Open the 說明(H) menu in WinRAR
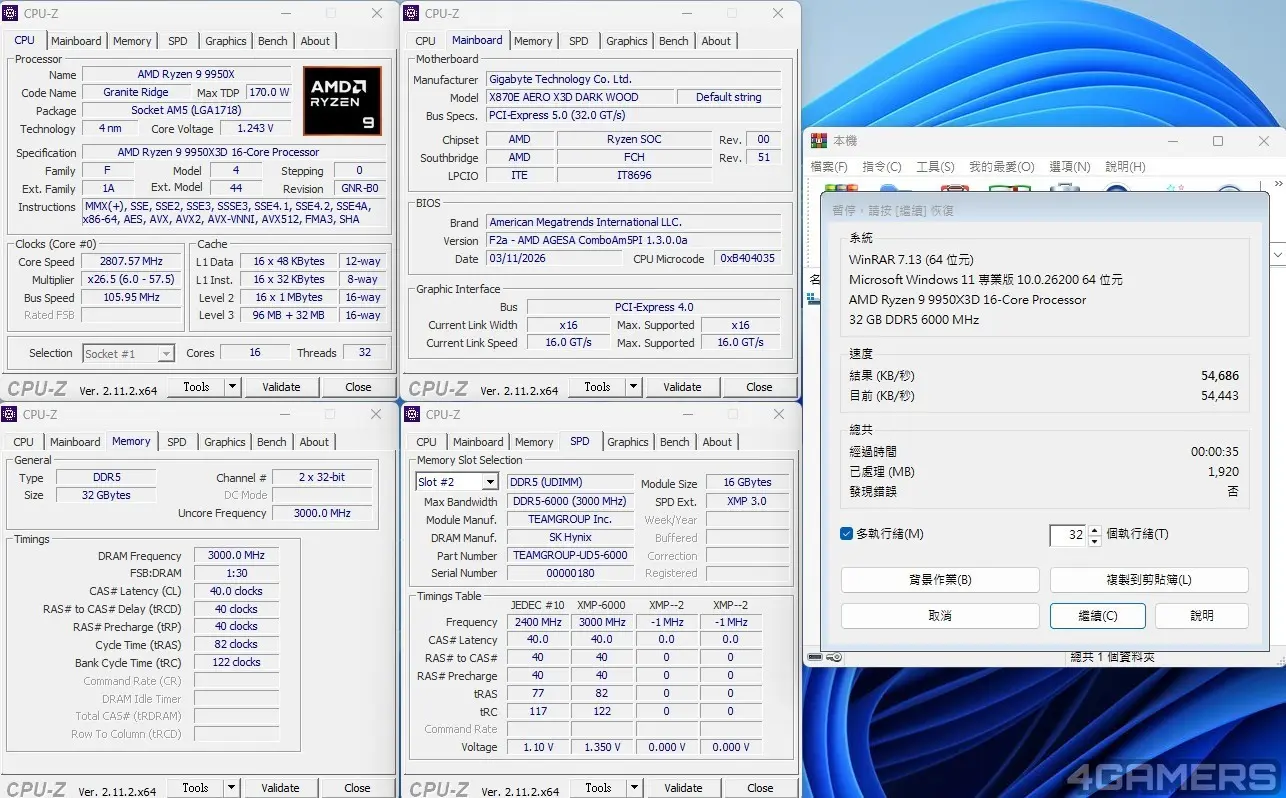 coord(1125,167)
